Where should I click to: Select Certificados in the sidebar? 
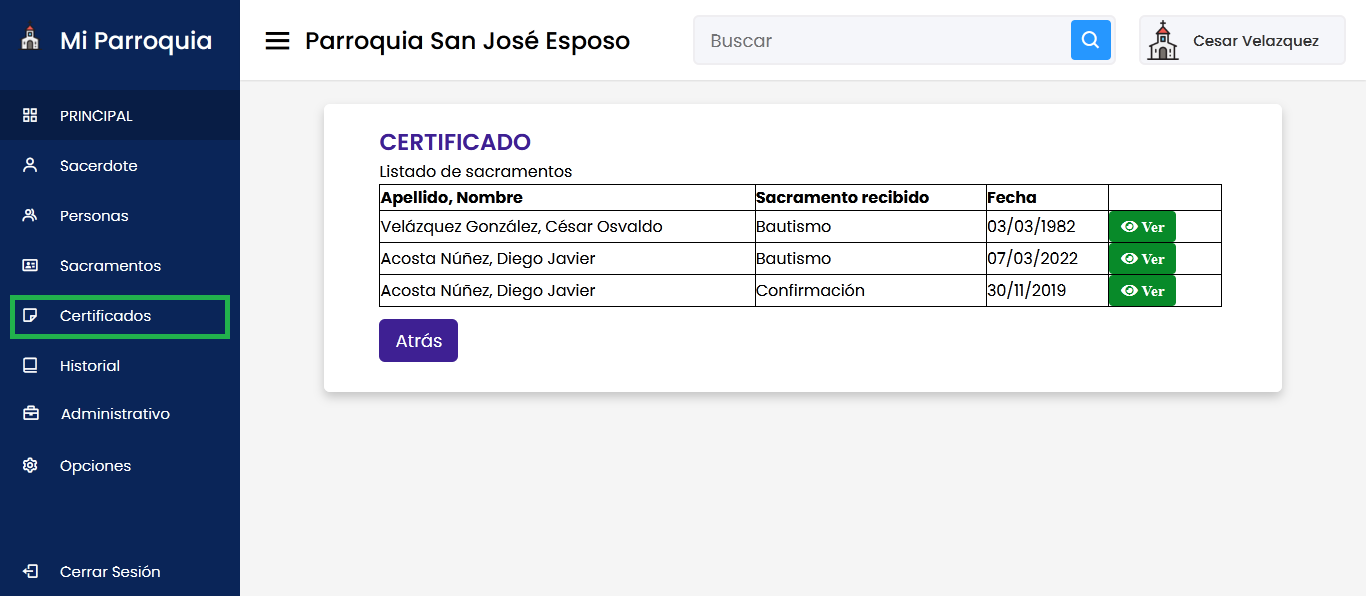(105, 316)
